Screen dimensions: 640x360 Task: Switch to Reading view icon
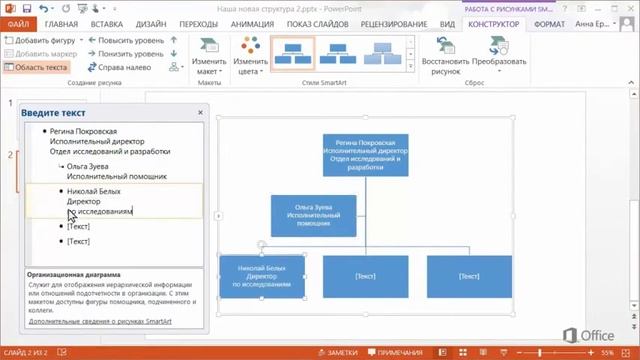click(x=483, y=353)
